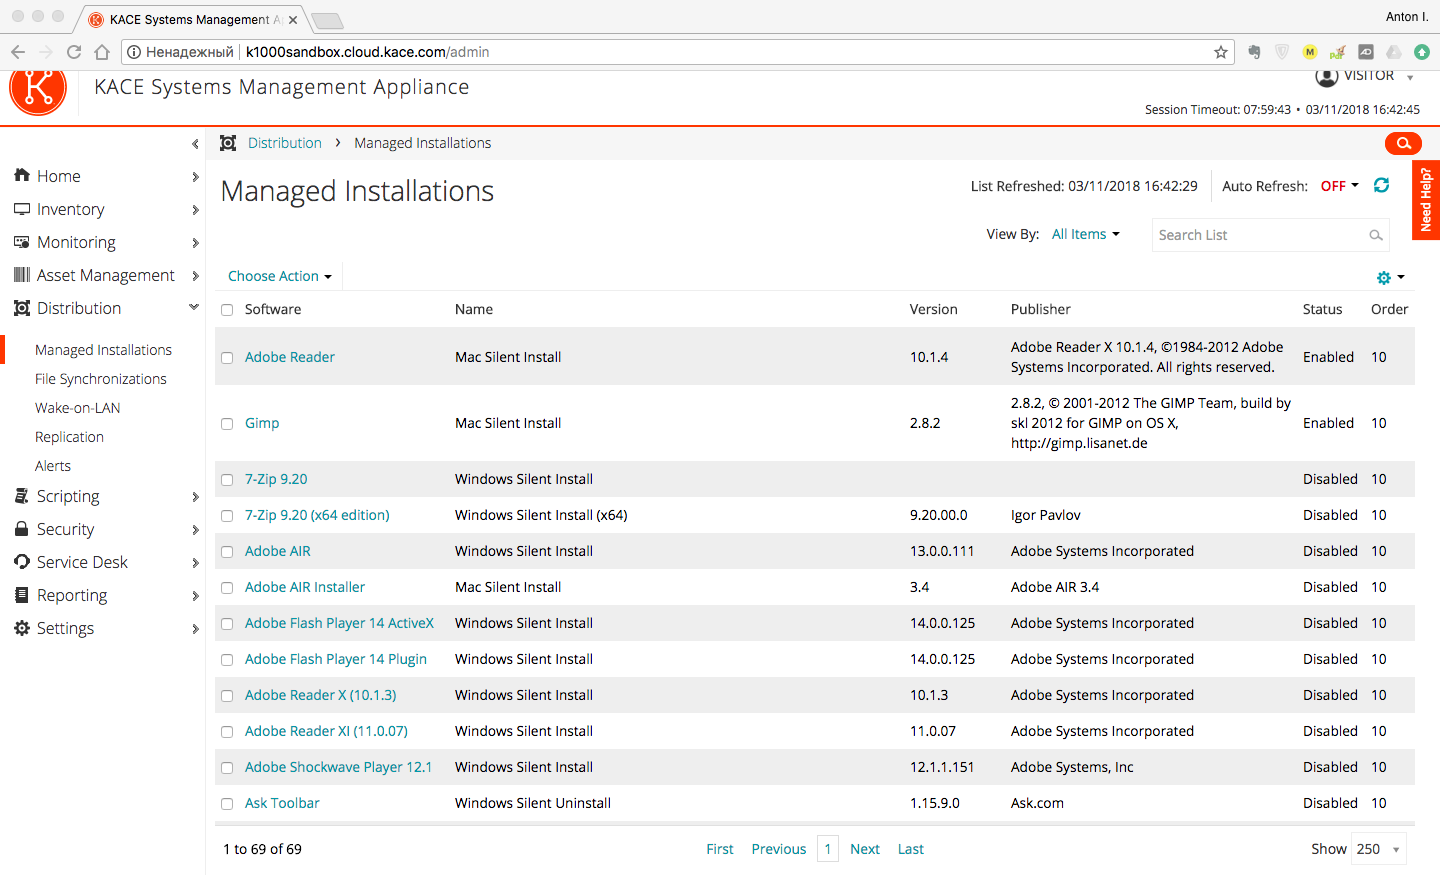Viewport: 1440px width, 875px height.
Task: Tick the select-all checkbox in header
Action: (227, 310)
